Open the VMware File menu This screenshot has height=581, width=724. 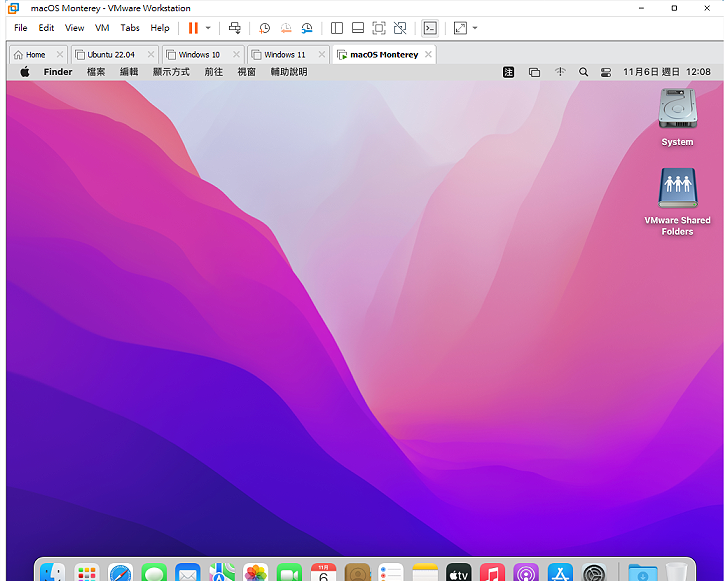click(21, 28)
